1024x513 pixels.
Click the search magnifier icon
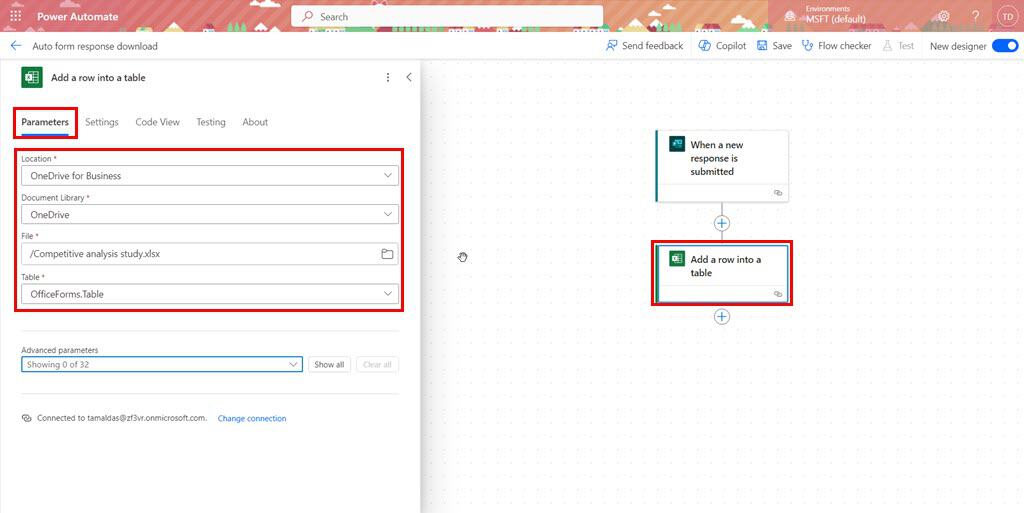(307, 16)
